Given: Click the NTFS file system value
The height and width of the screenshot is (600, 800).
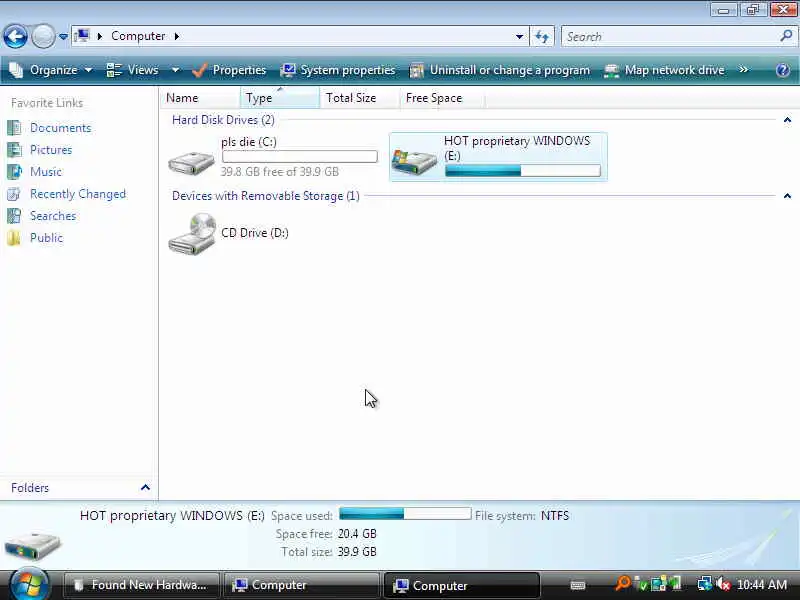Looking at the screenshot, I should tap(555, 516).
